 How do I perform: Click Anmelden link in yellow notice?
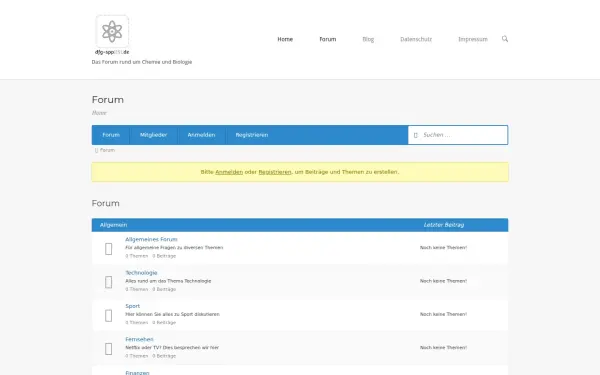tap(229, 172)
